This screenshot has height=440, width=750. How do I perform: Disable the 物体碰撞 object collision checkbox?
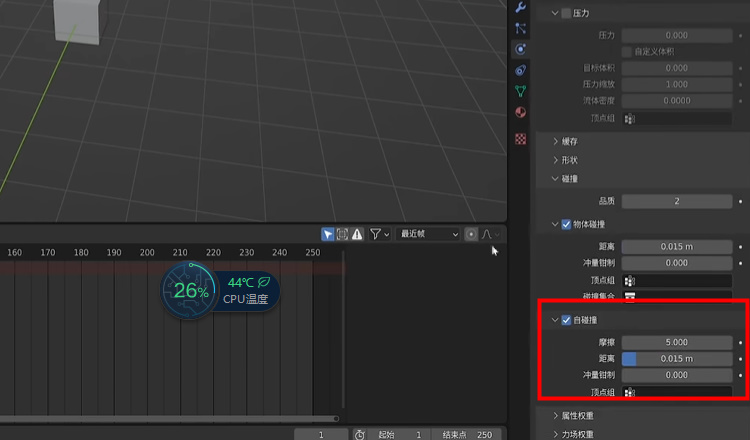pyautogui.click(x=566, y=224)
